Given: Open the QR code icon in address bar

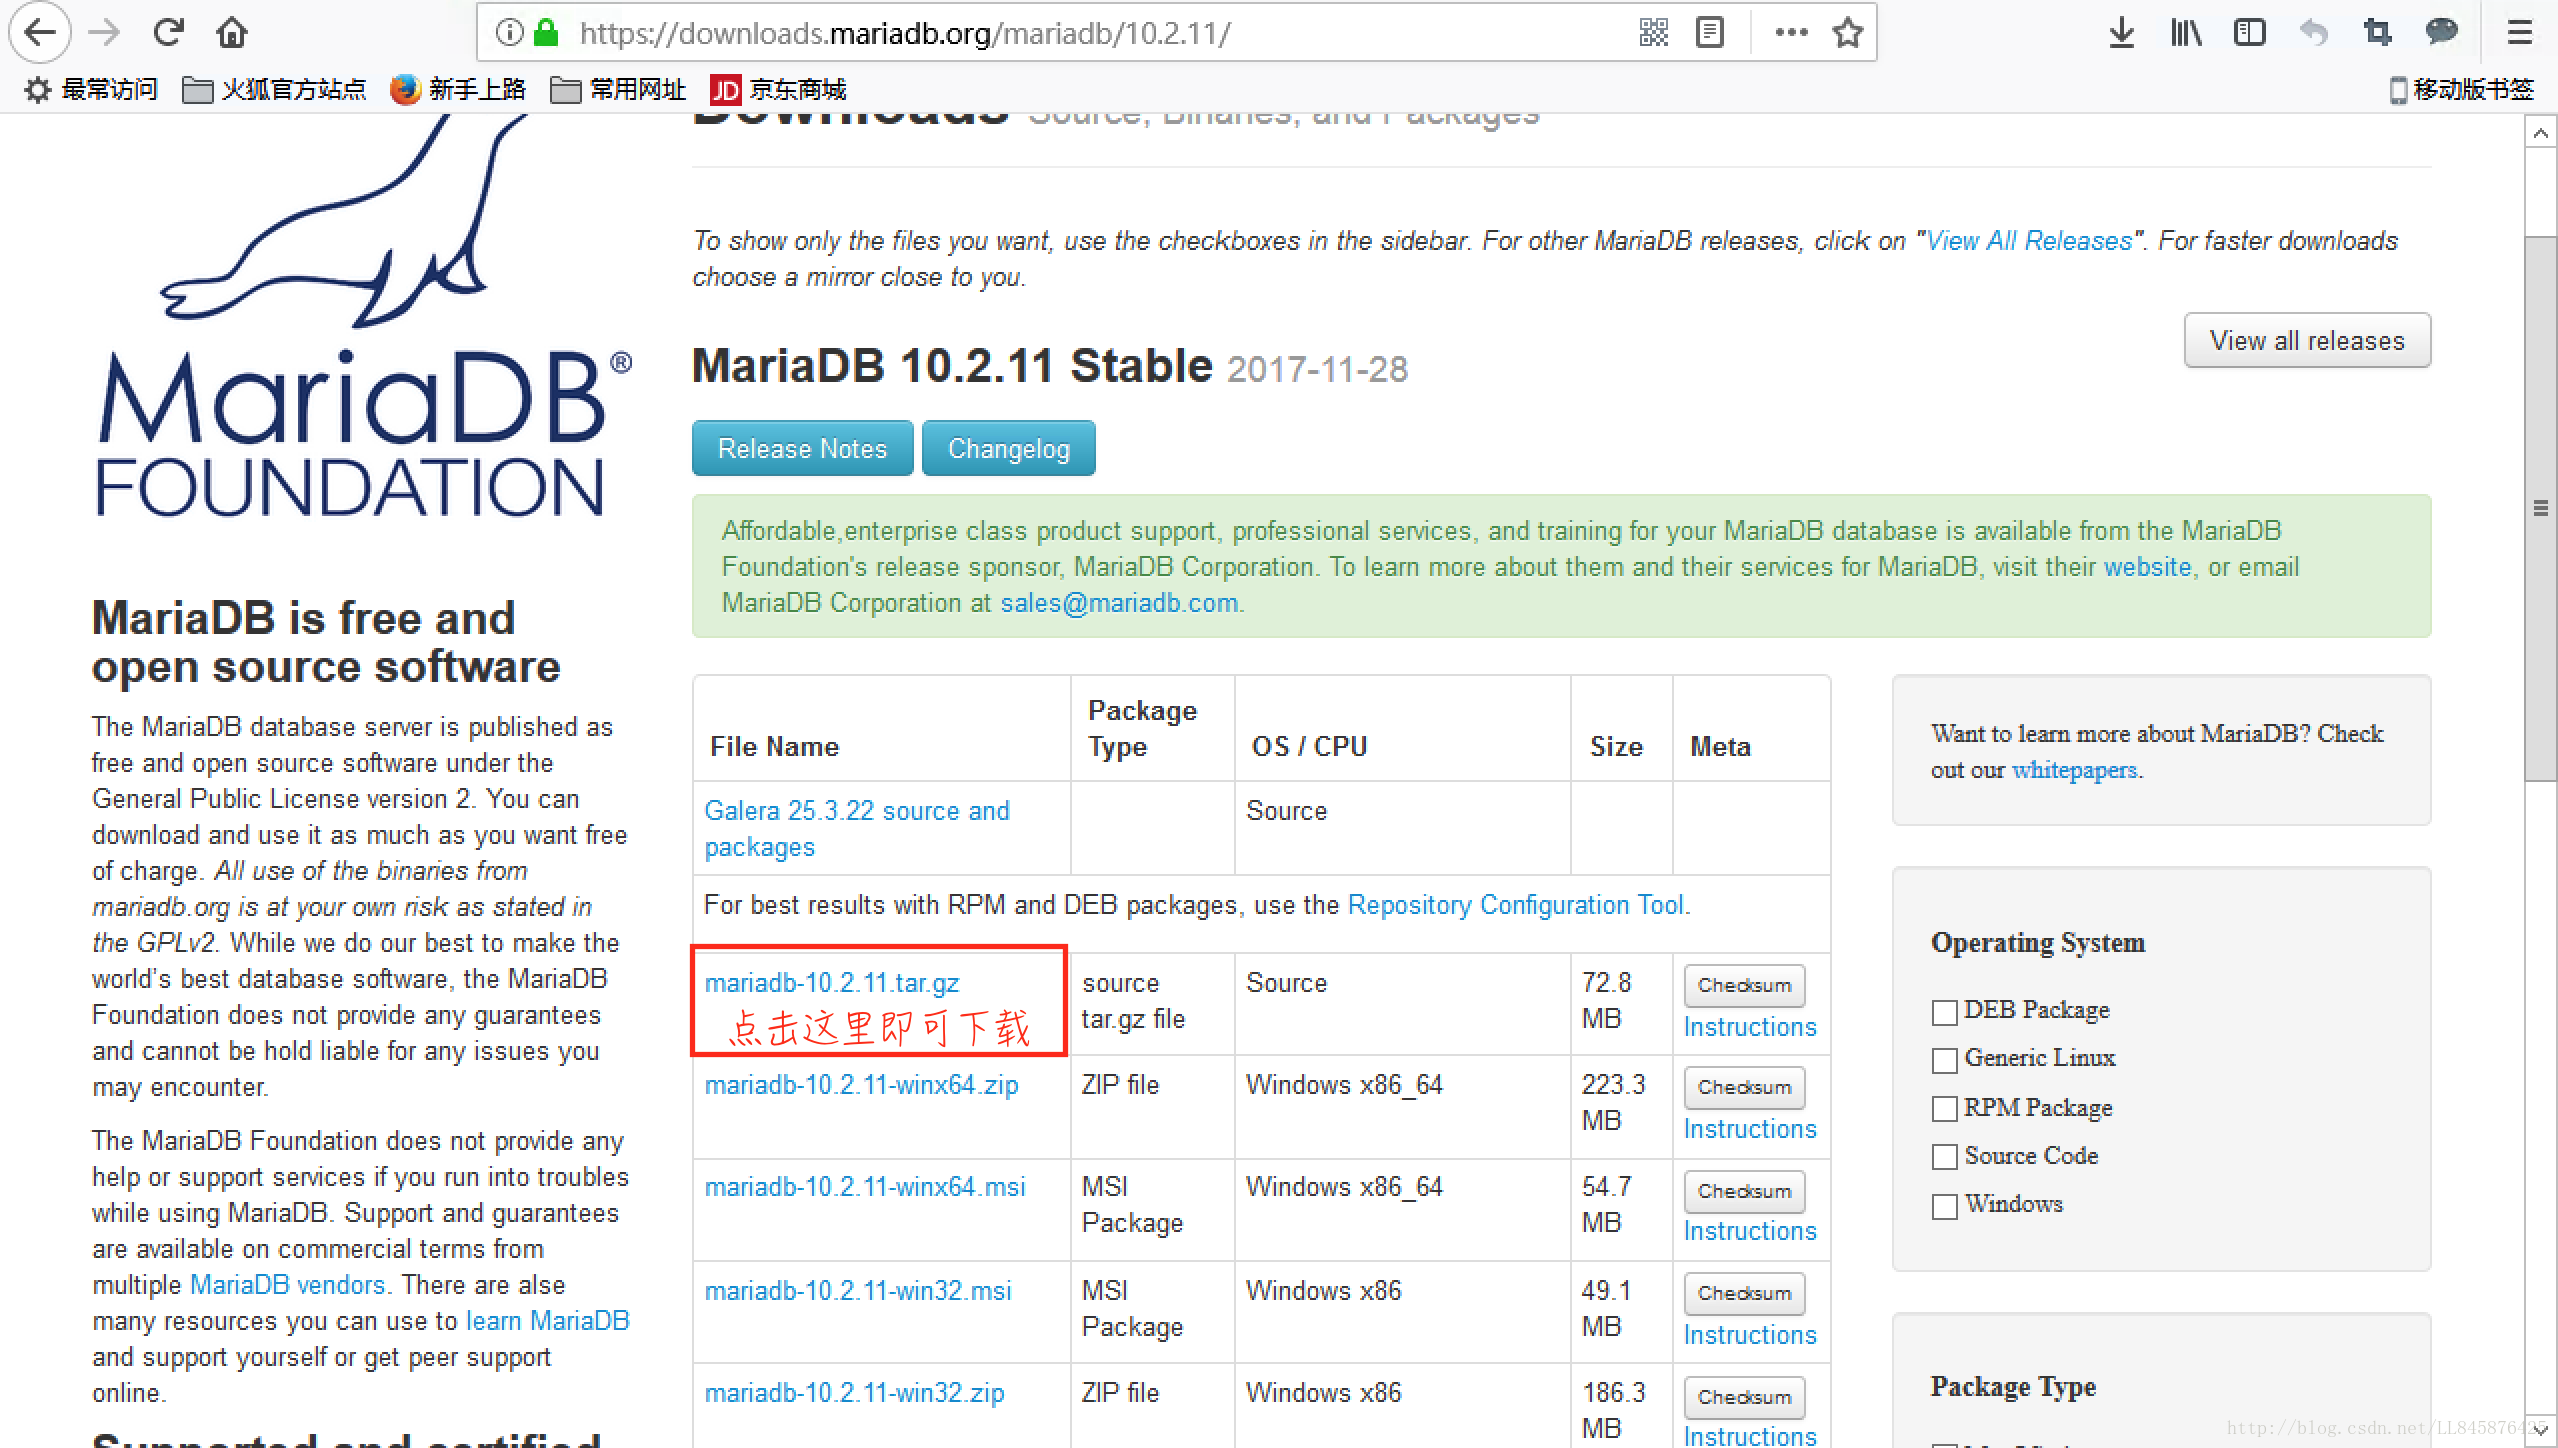Looking at the screenshot, I should tap(1654, 33).
